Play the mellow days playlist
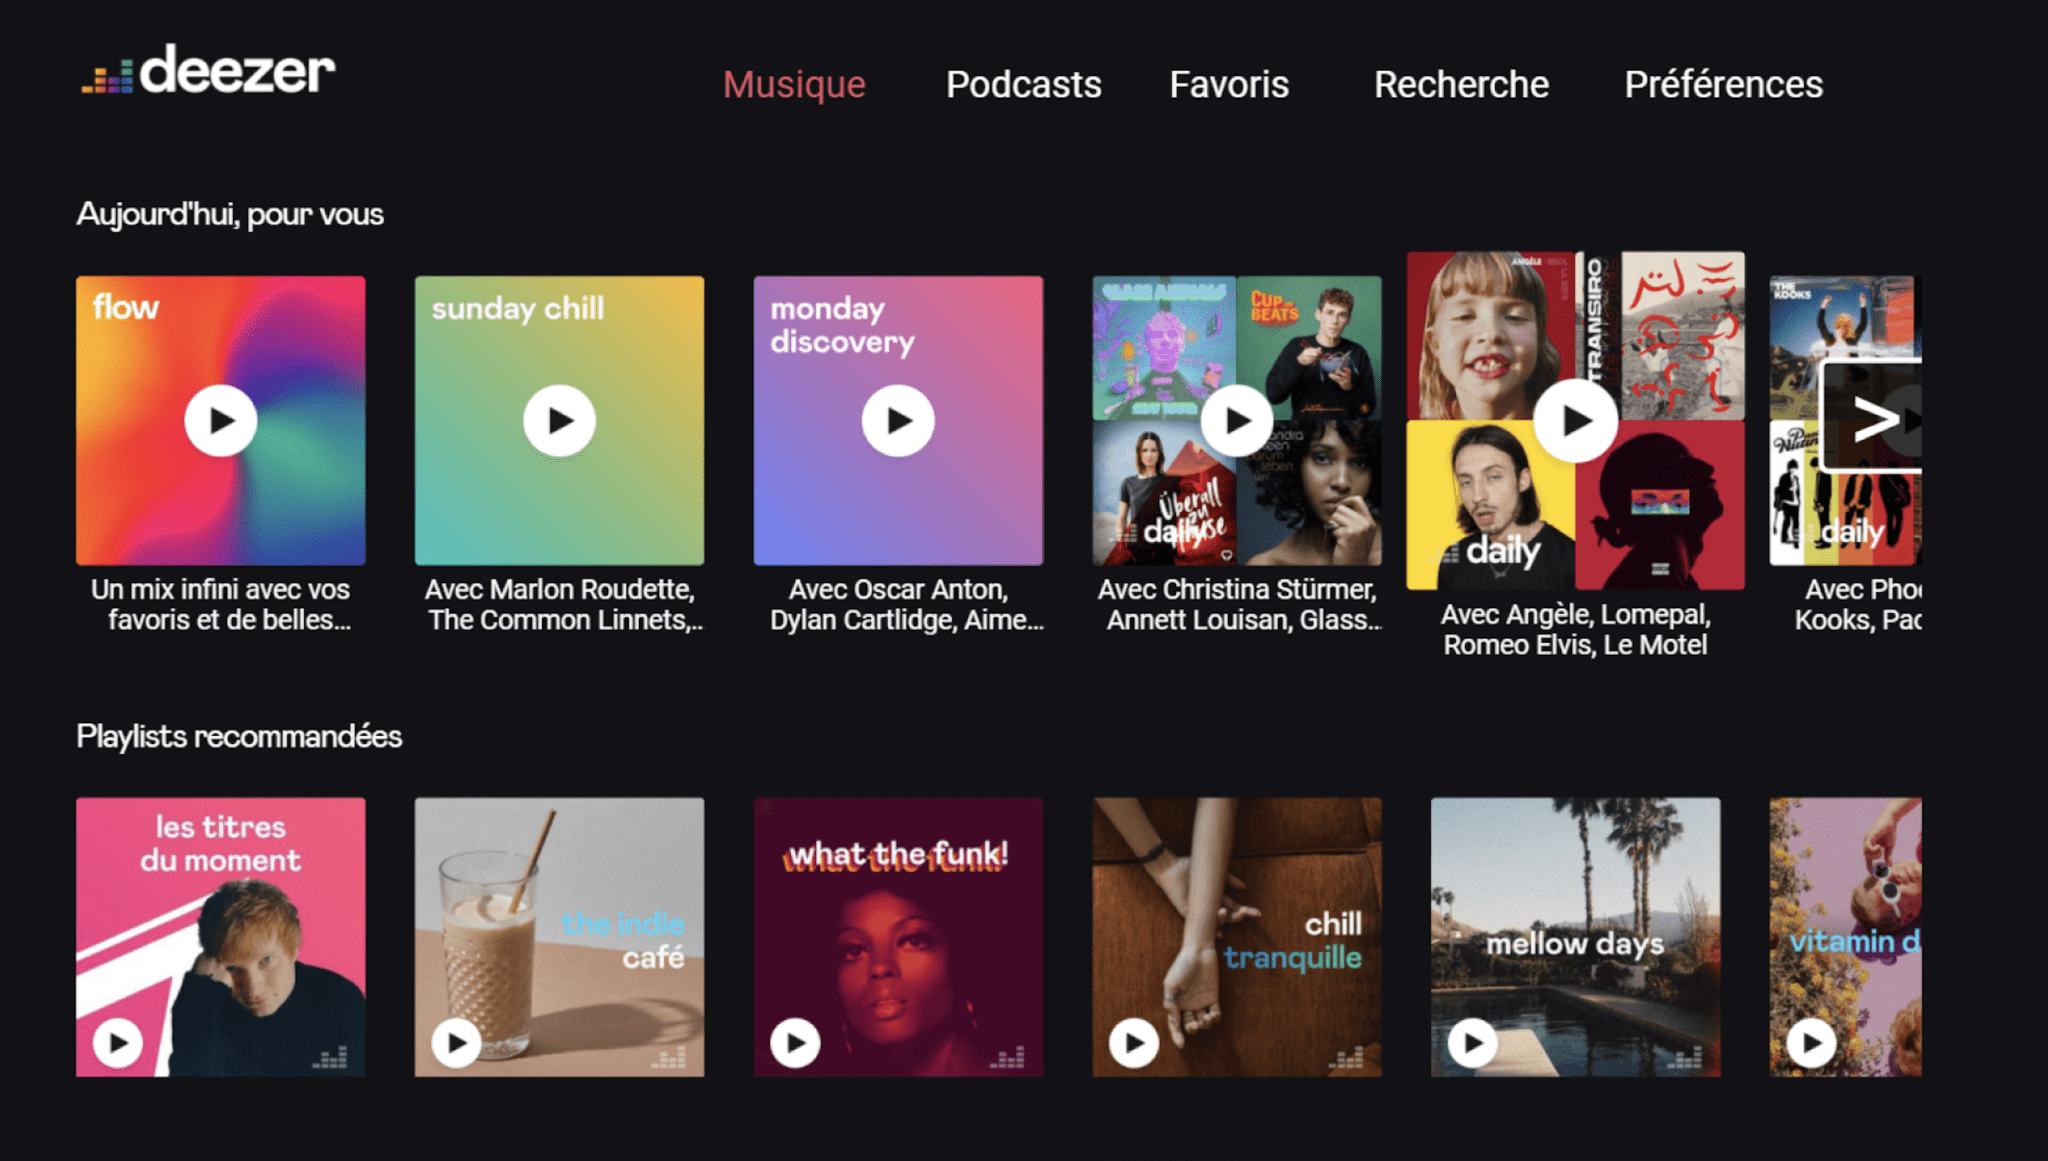The image size is (2048, 1161). (1473, 1043)
